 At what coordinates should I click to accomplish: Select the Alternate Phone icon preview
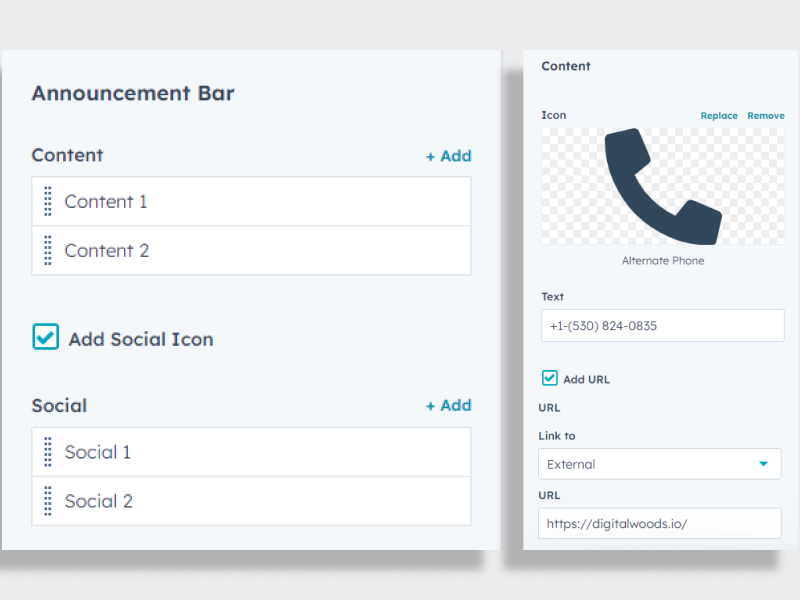pyautogui.click(x=662, y=185)
